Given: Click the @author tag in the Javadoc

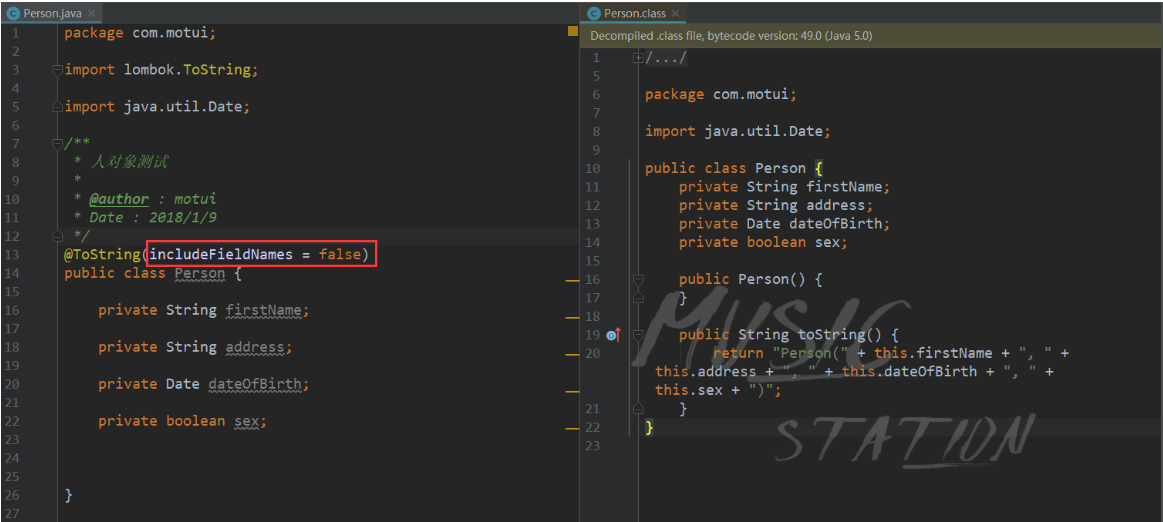Looking at the screenshot, I should click(119, 199).
